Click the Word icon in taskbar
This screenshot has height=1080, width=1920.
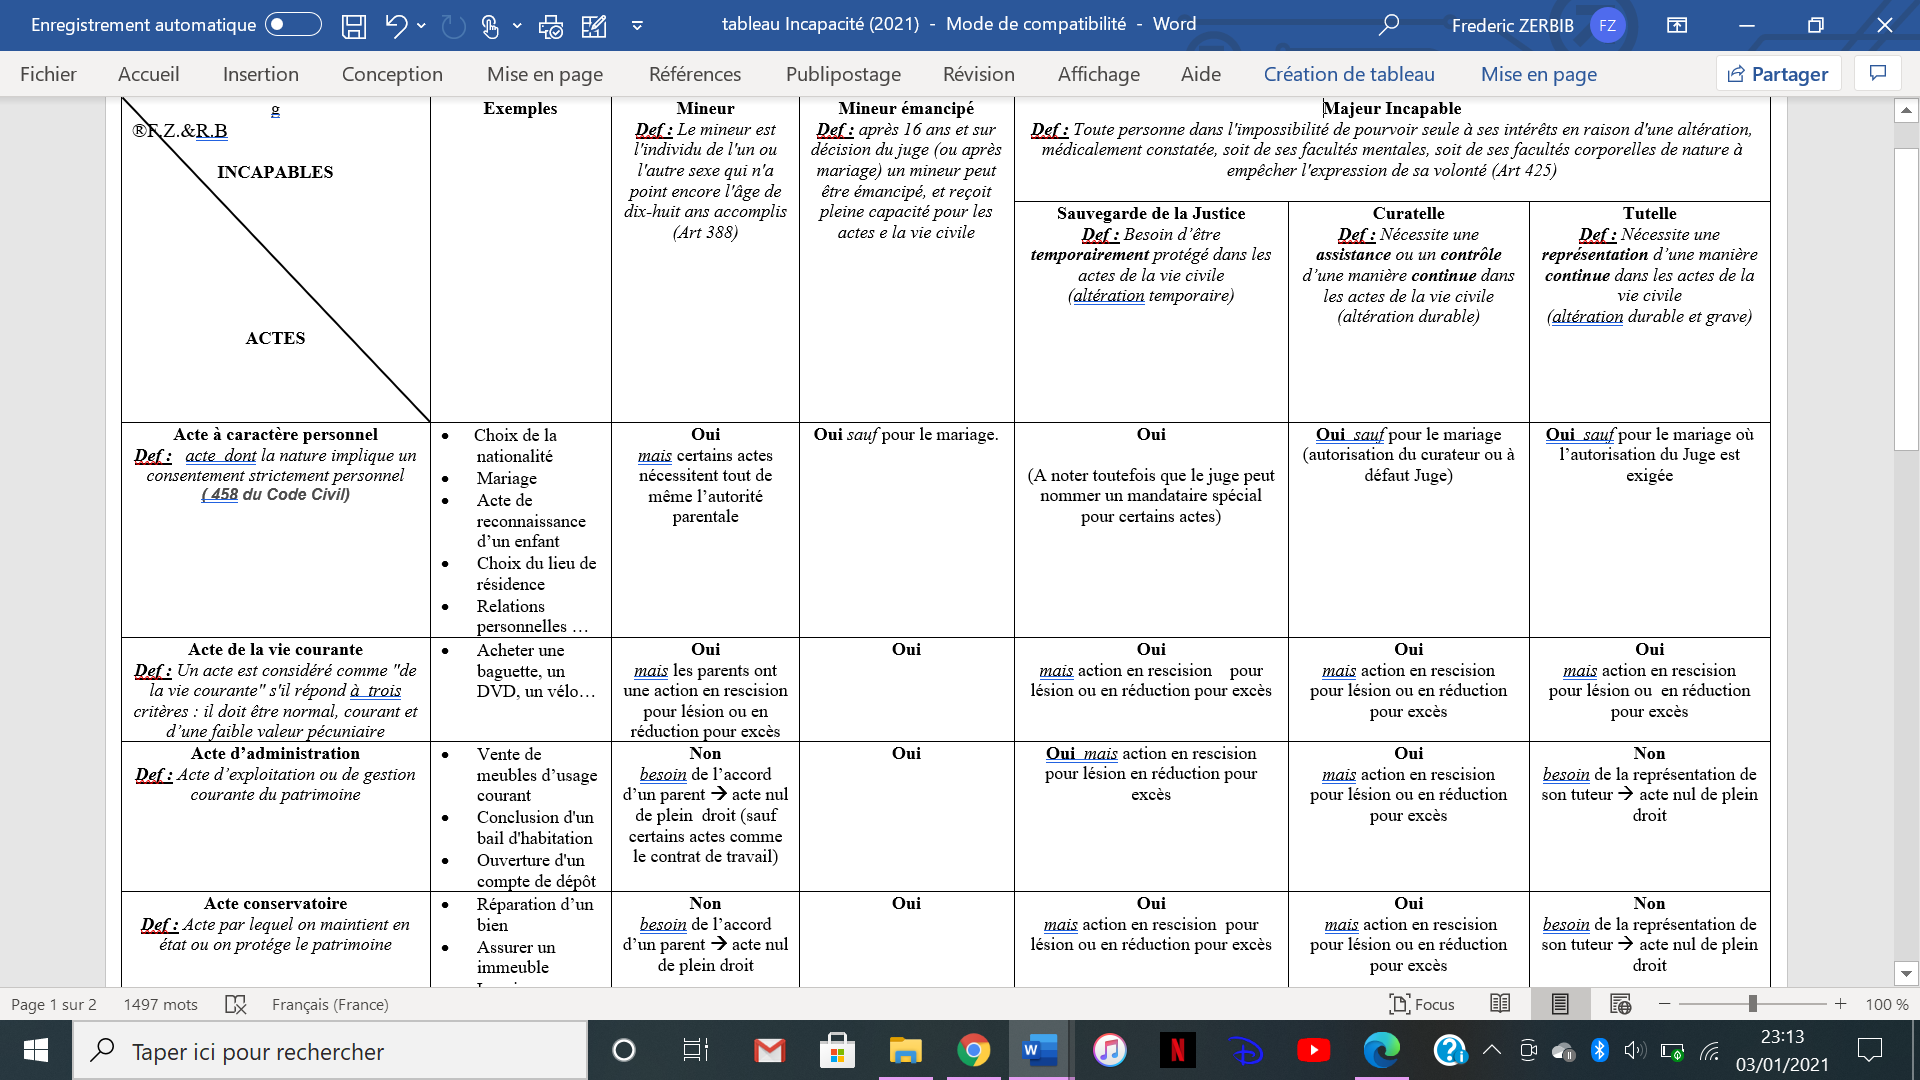[x=1041, y=1050]
